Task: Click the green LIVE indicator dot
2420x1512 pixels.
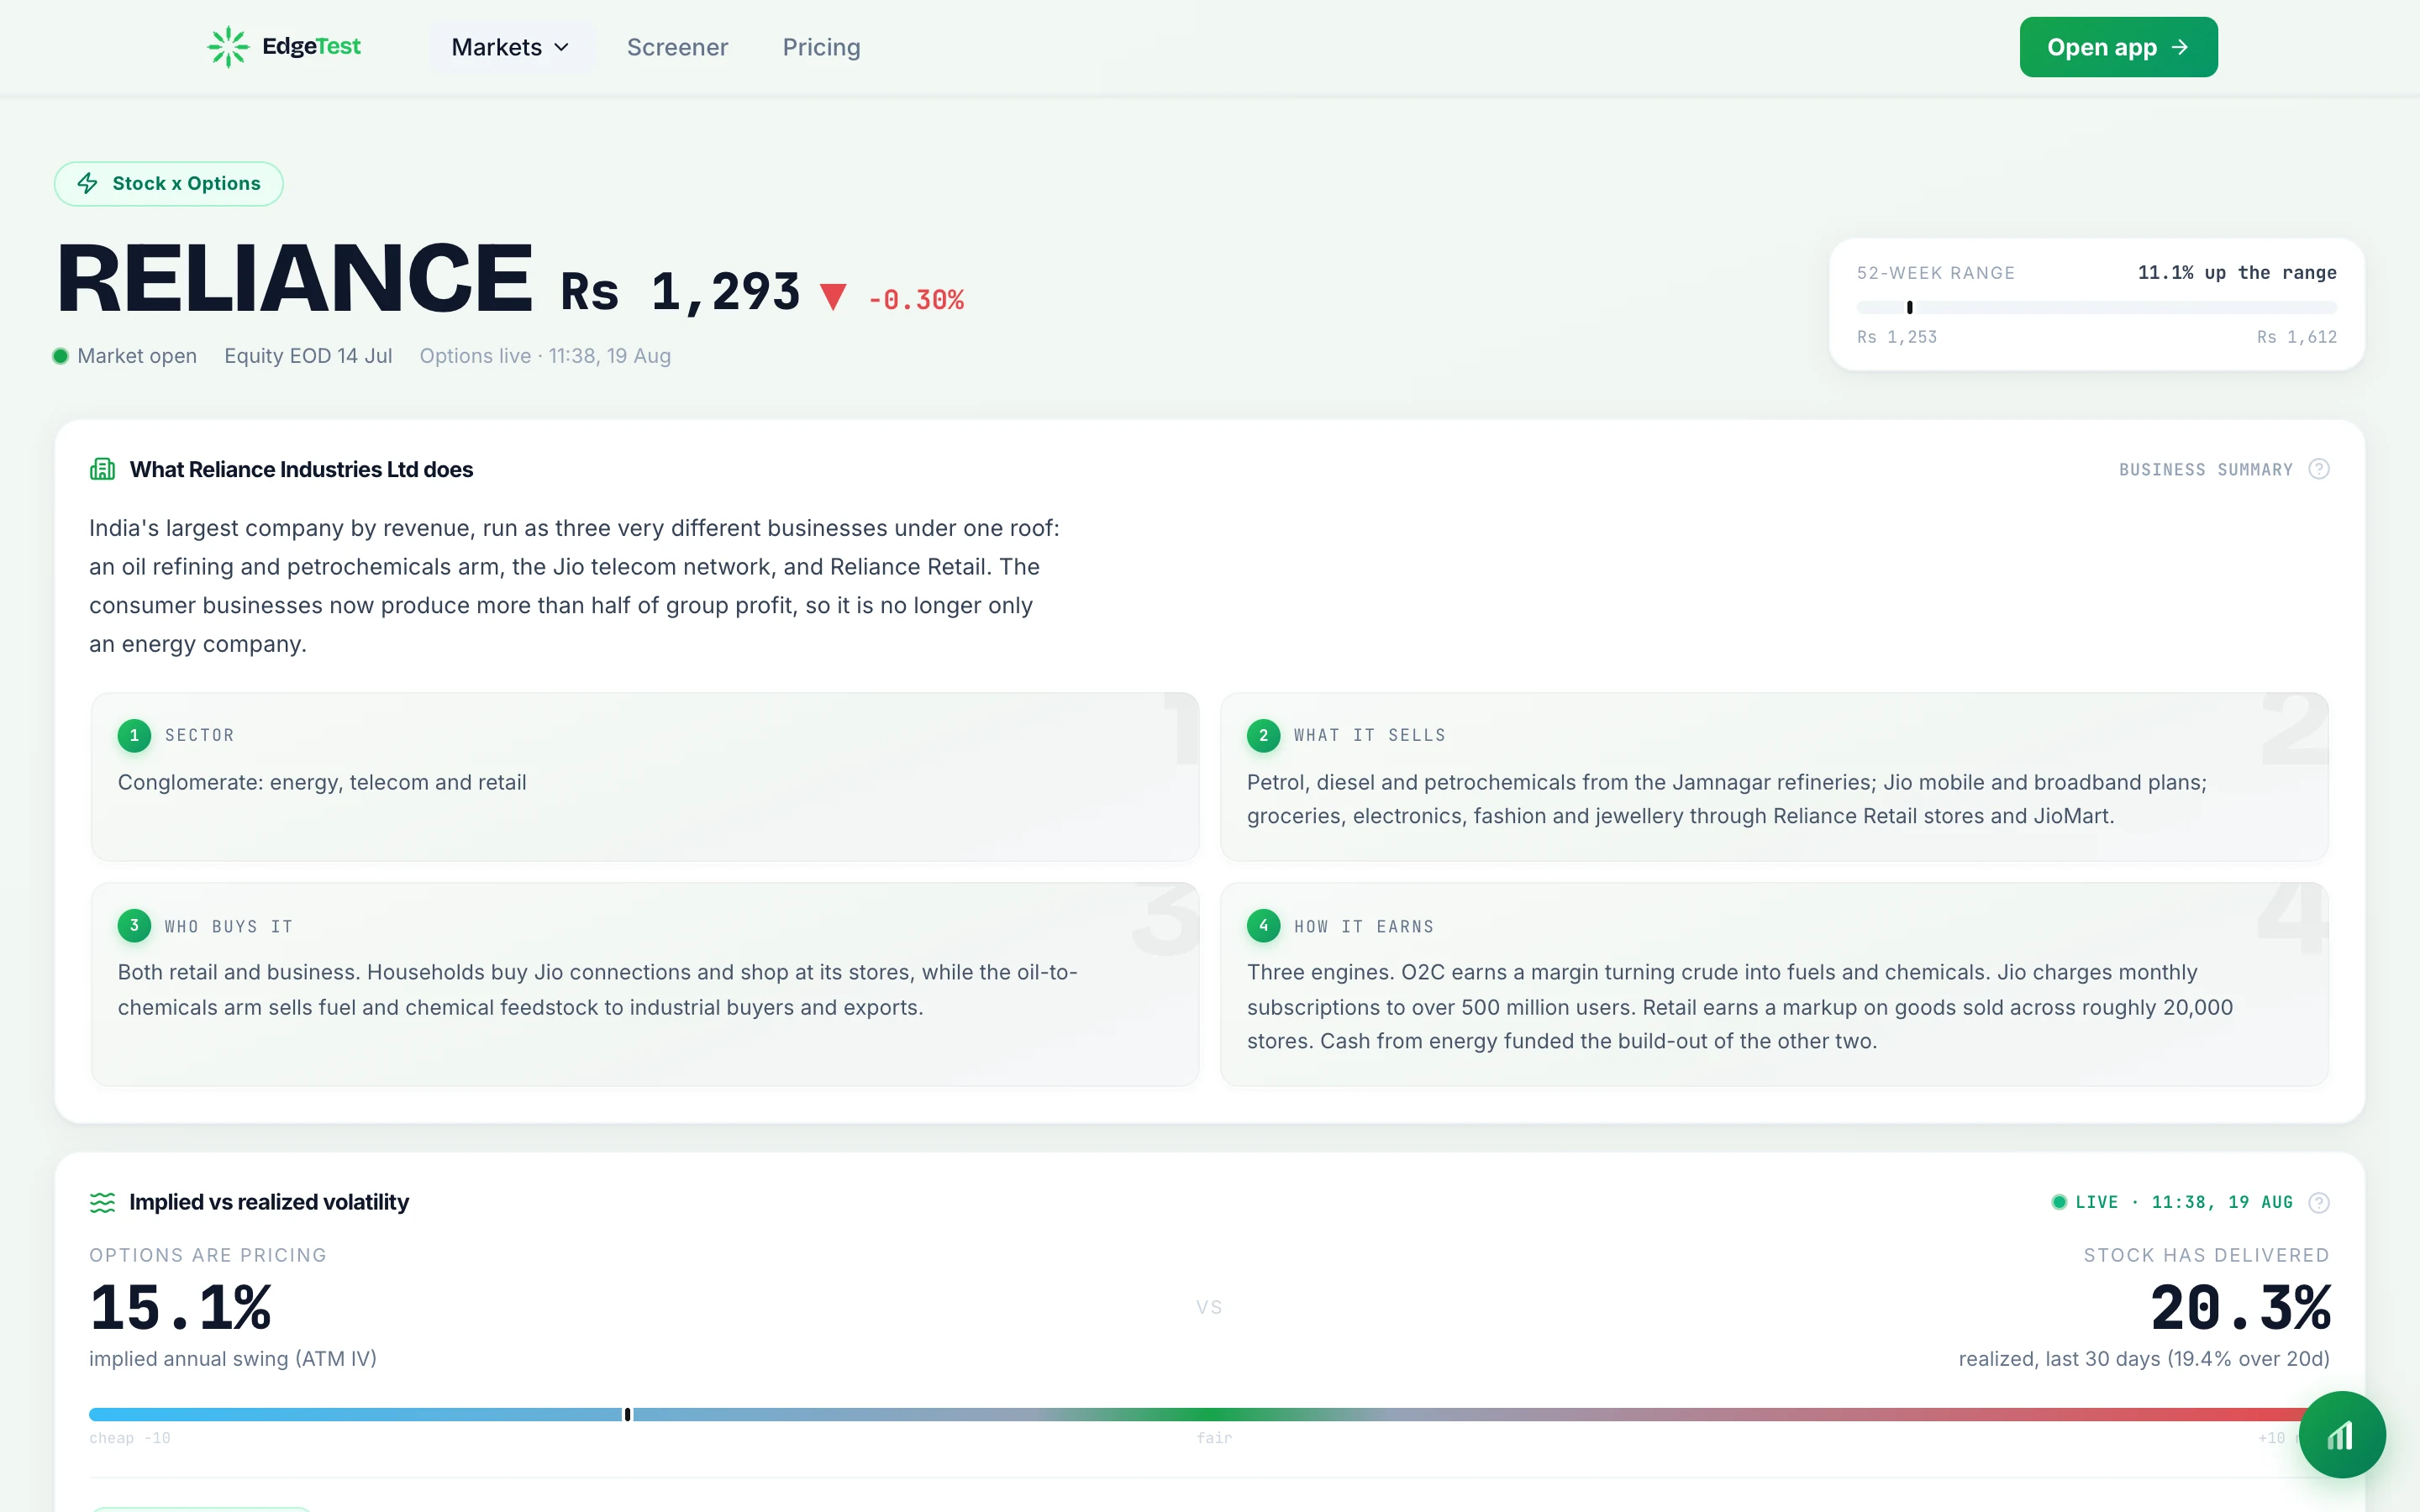Action: [2059, 1202]
